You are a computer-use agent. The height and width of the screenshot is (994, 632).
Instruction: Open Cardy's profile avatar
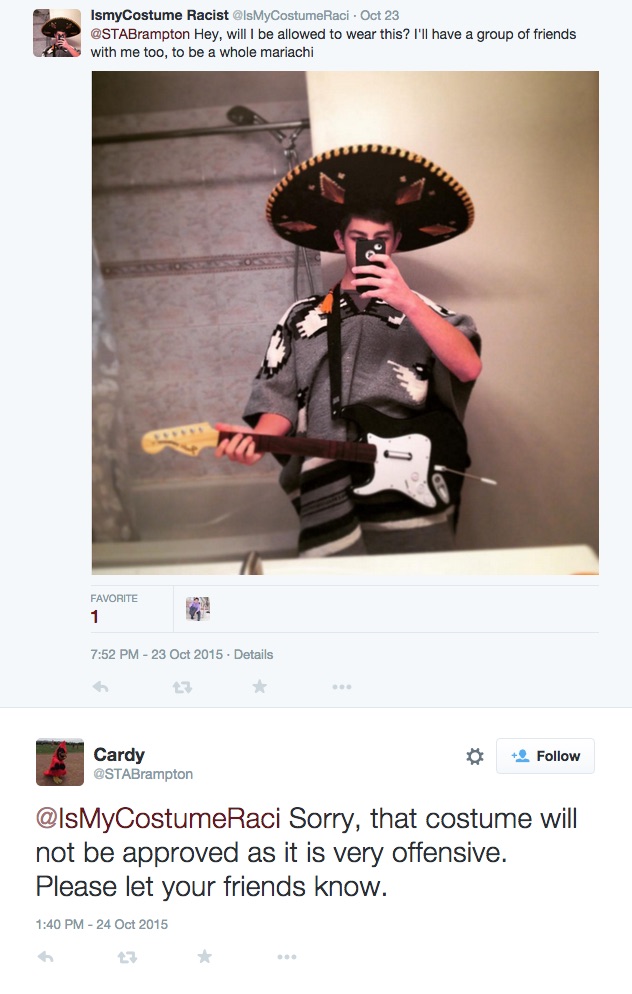pyautogui.click(x=60, y=762)
